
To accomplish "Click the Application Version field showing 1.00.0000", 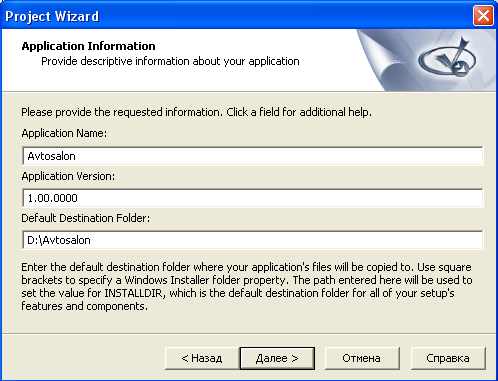I will 253,198.
